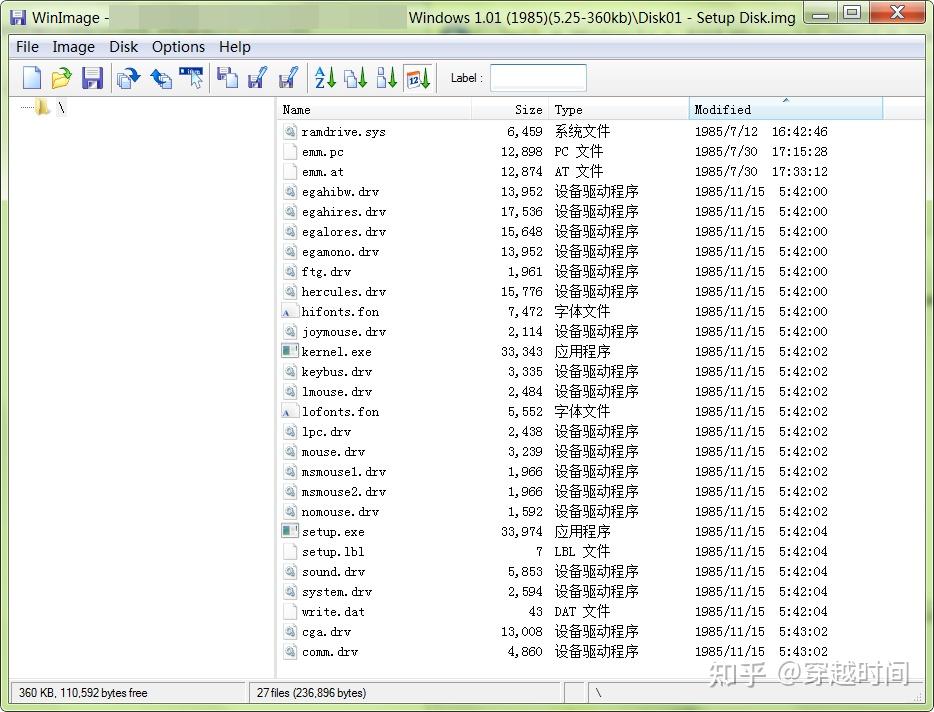Open the Image menu
Viewport: 934px width, 712px height.
pos(73,46)
